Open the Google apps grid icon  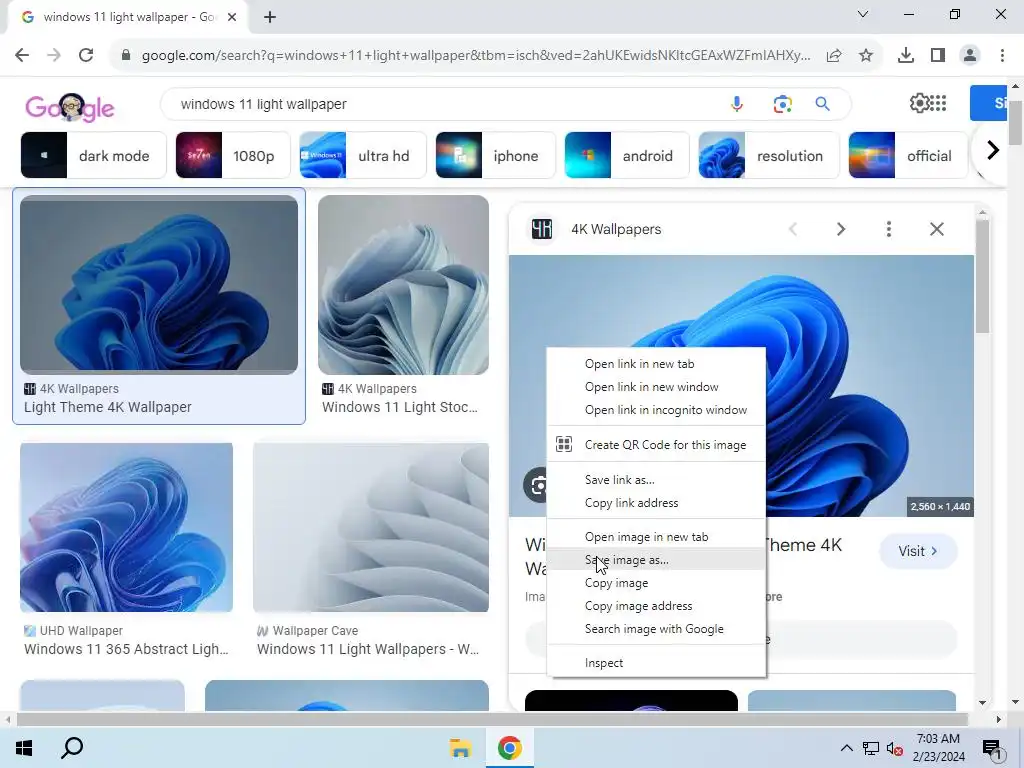click(x=938, y=103)
